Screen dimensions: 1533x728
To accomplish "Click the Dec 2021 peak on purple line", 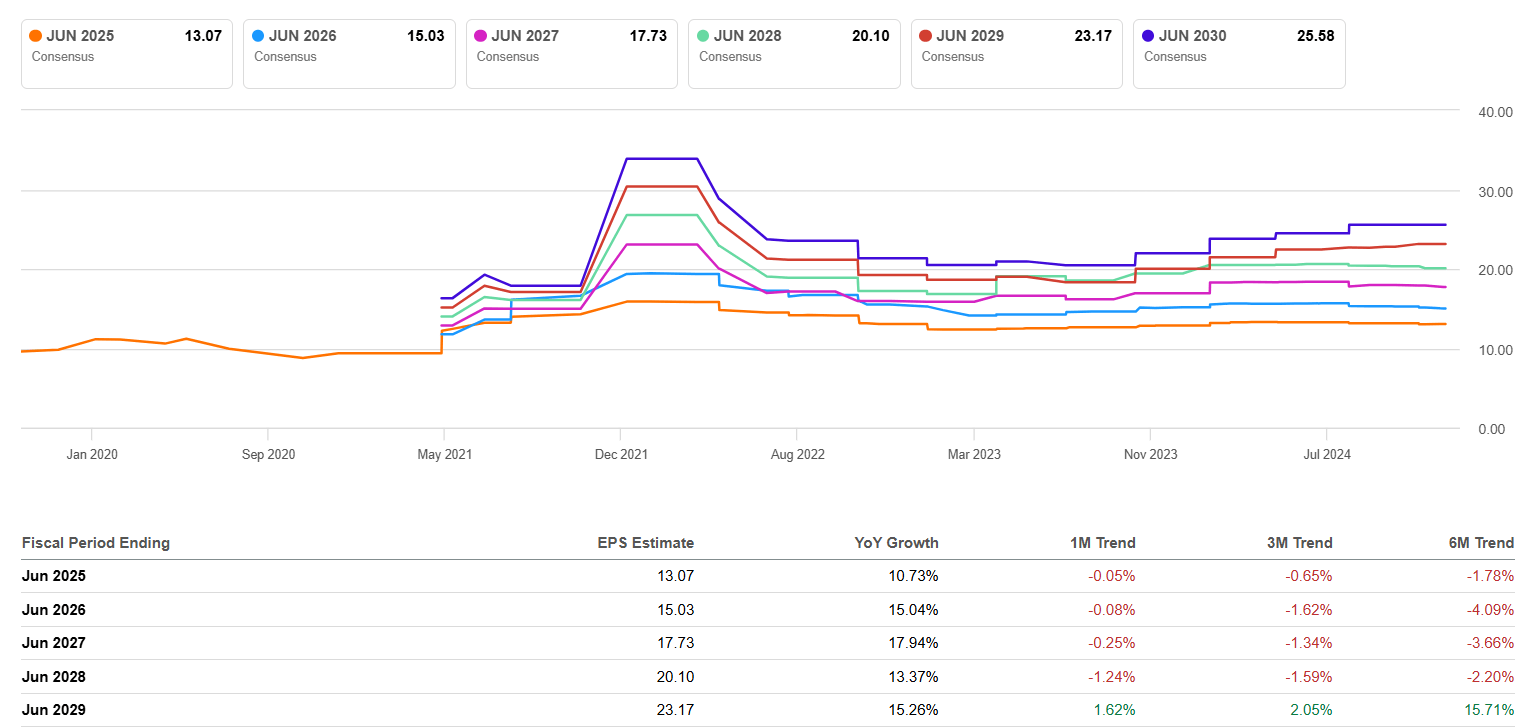I will (x=660, y=158).
